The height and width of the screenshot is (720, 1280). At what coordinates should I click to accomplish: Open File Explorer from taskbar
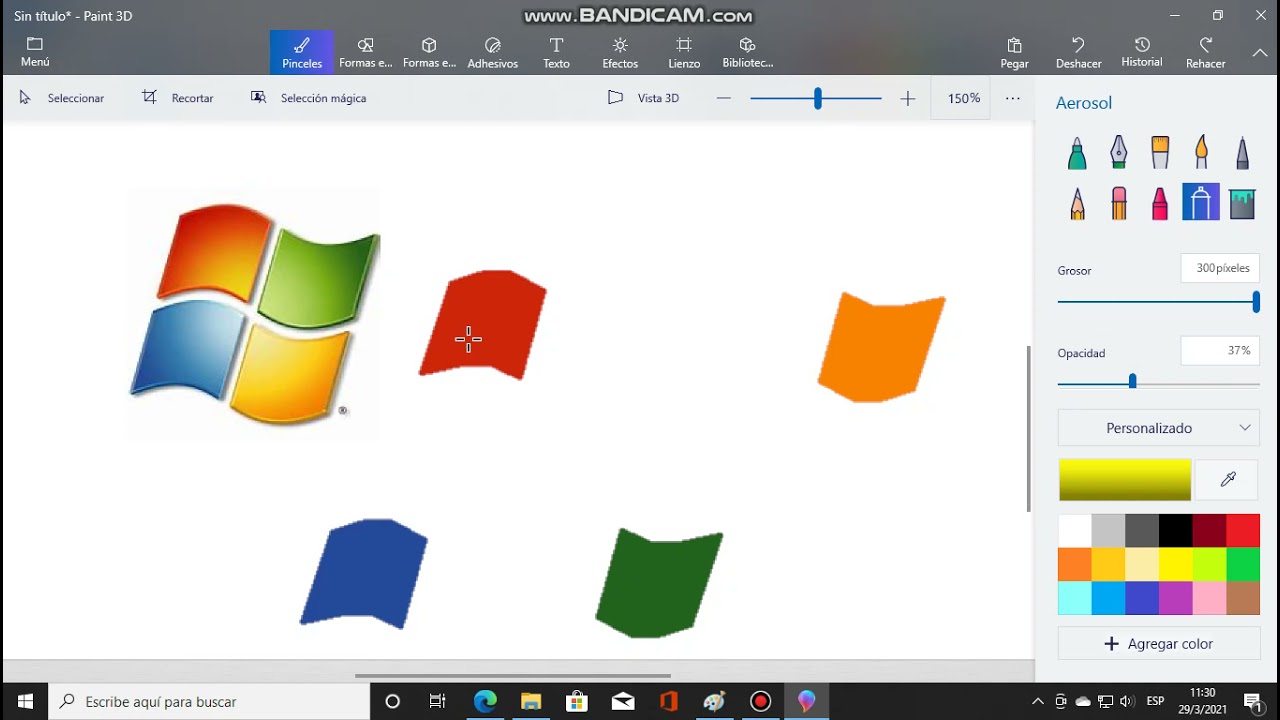click(x=531, y=702)
